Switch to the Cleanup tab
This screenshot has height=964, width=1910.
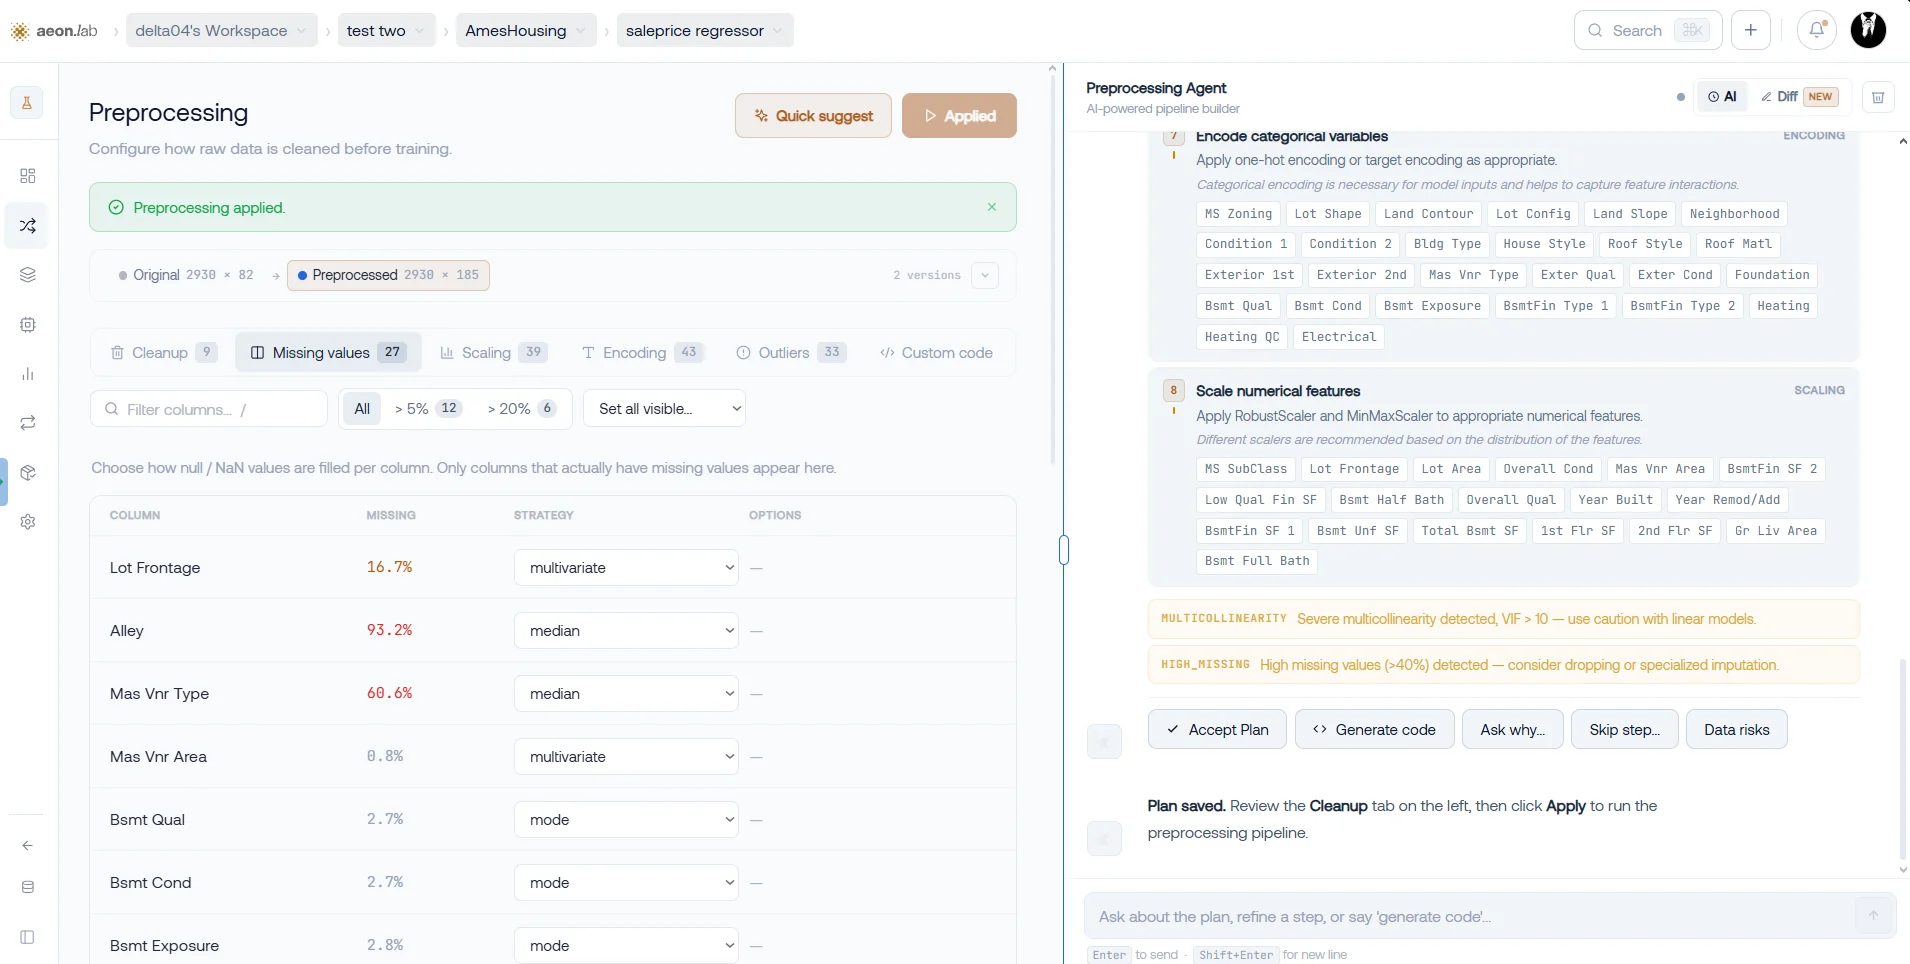(163, 353)
